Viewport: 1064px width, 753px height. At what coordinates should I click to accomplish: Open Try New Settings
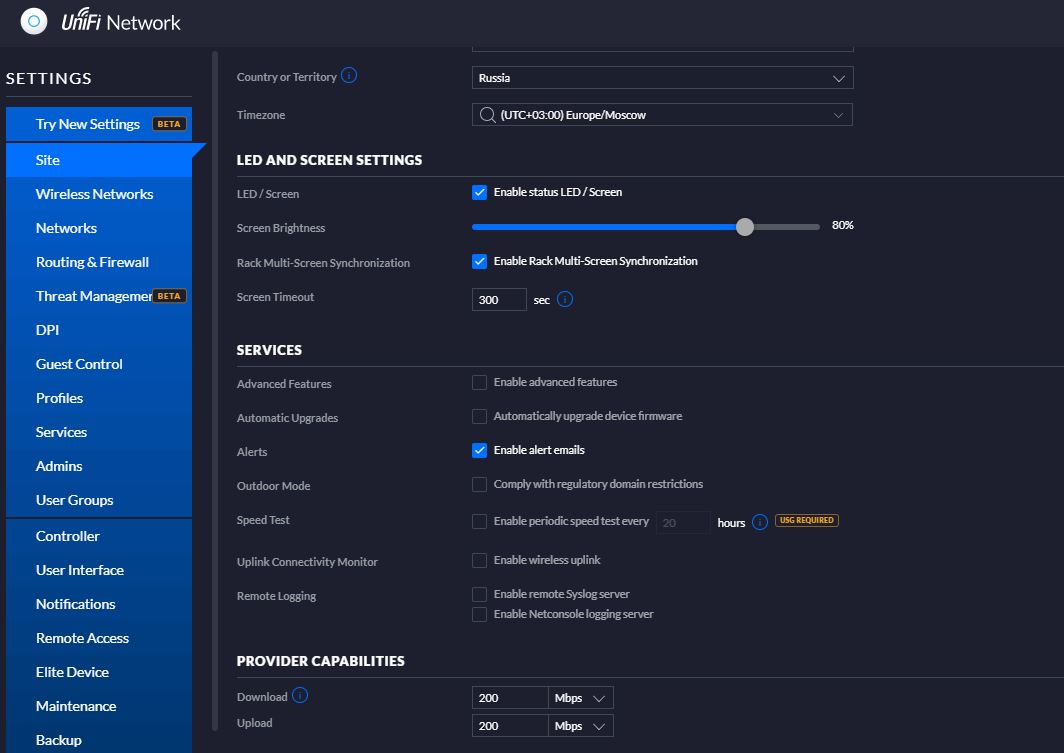(99, 124)
